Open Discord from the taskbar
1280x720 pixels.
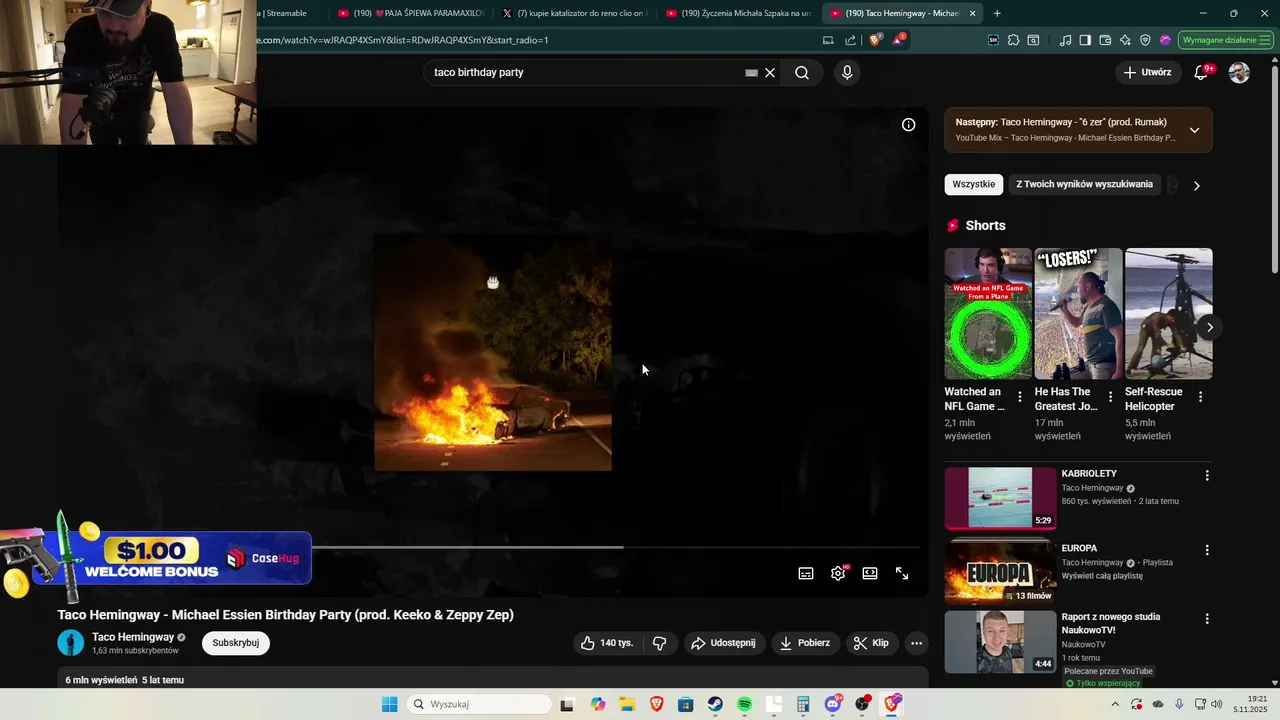[833, 704]
